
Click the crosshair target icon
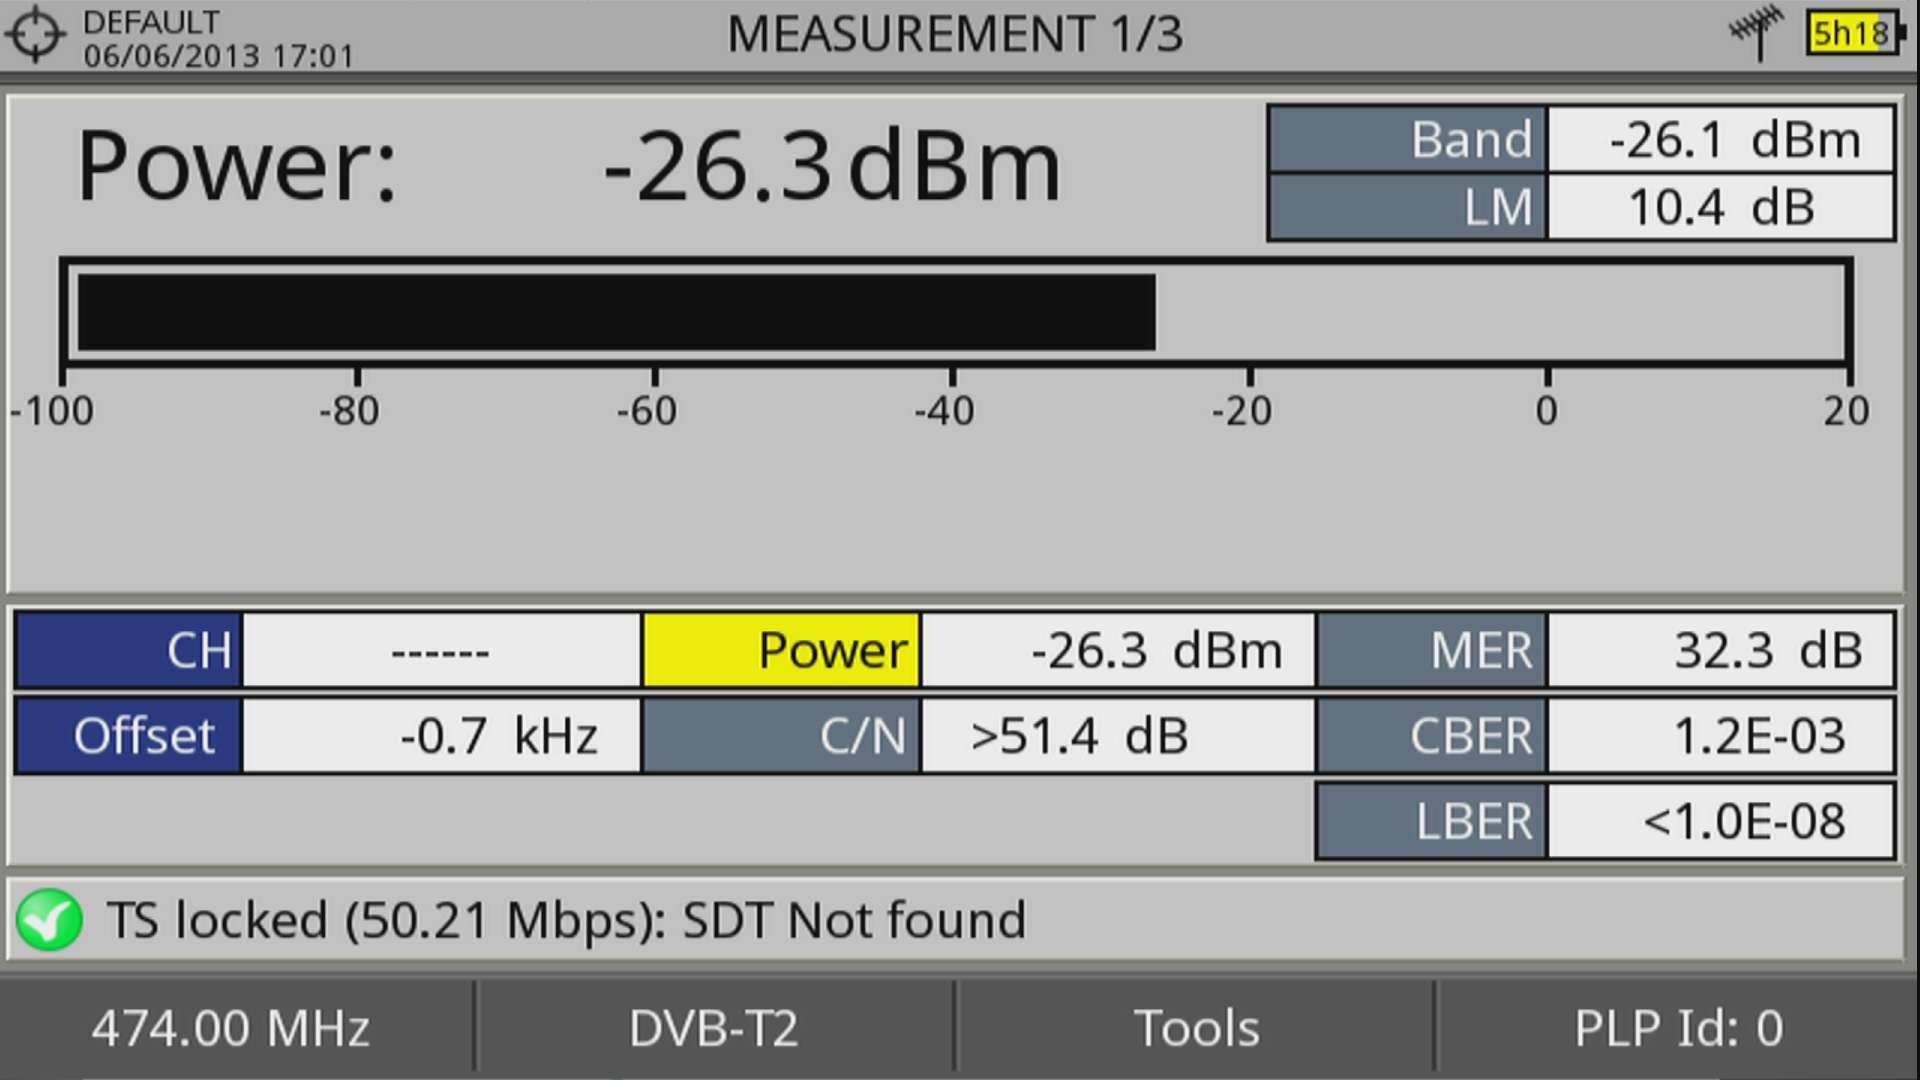tap(35, 35)
